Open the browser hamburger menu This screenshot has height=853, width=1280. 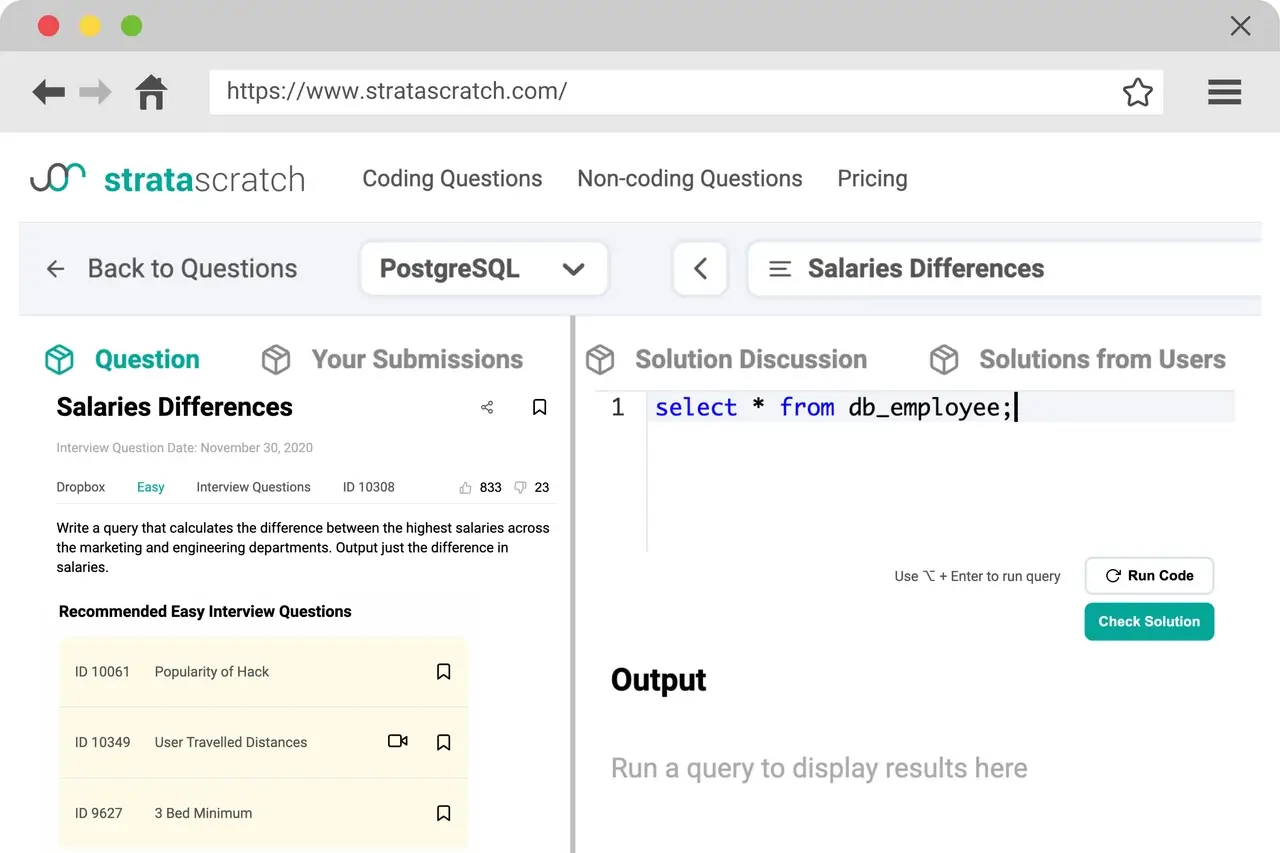pos(1224,92)
